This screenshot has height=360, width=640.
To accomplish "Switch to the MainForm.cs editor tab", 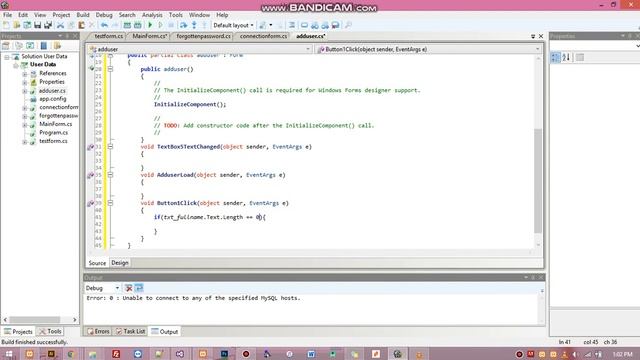I will (x=150, y=36).
